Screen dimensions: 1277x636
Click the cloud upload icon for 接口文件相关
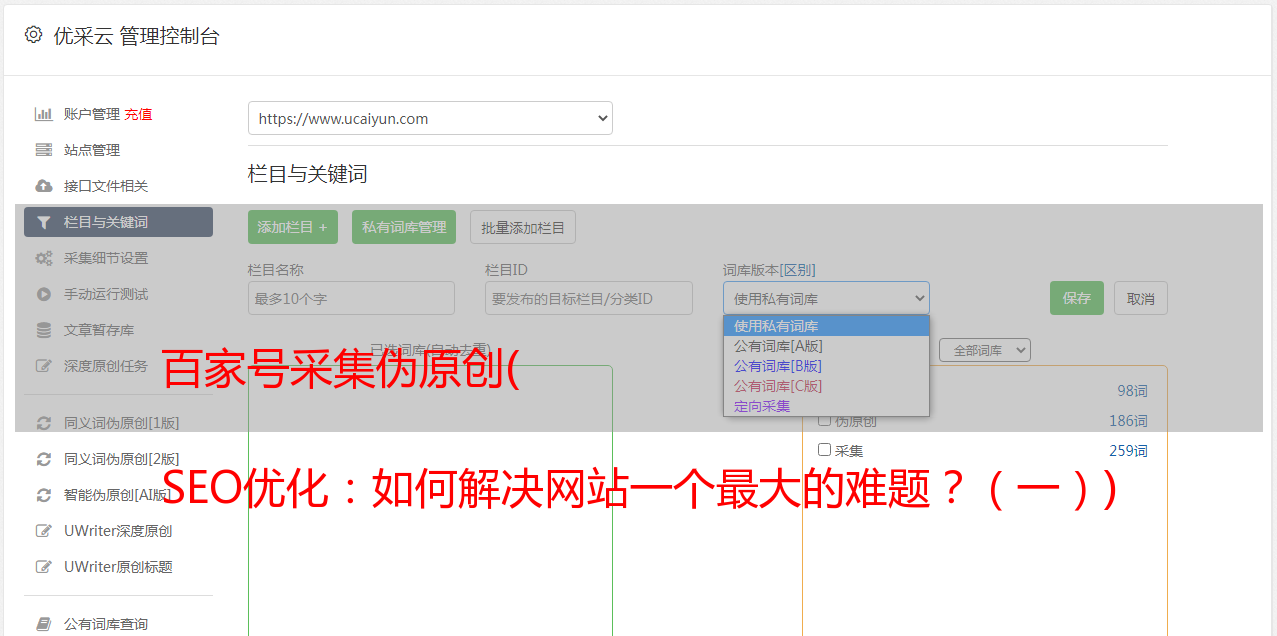pos(43,186)
